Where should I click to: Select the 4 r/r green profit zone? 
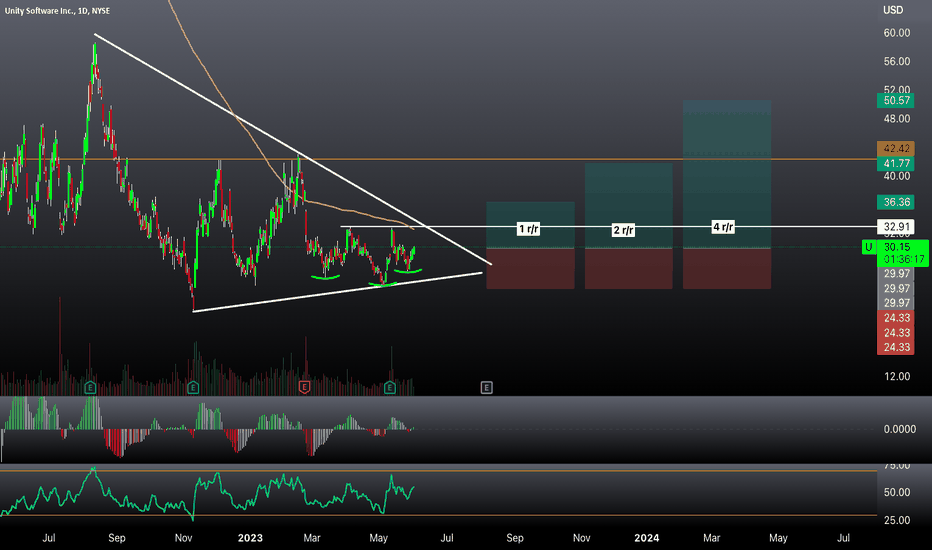(727, 174)
